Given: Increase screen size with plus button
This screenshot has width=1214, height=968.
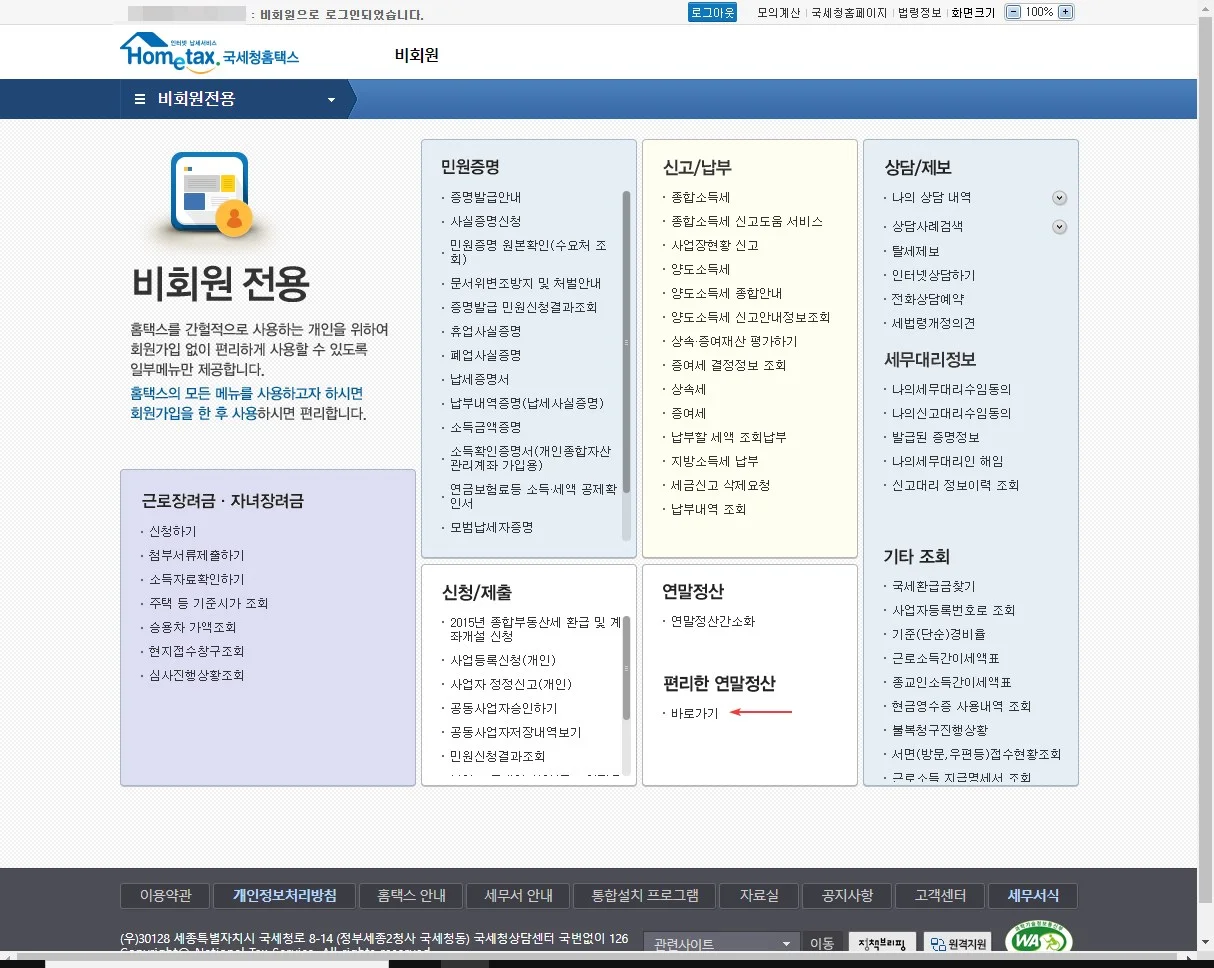Looking at the screenshot, I should (x=1065, y=12).
